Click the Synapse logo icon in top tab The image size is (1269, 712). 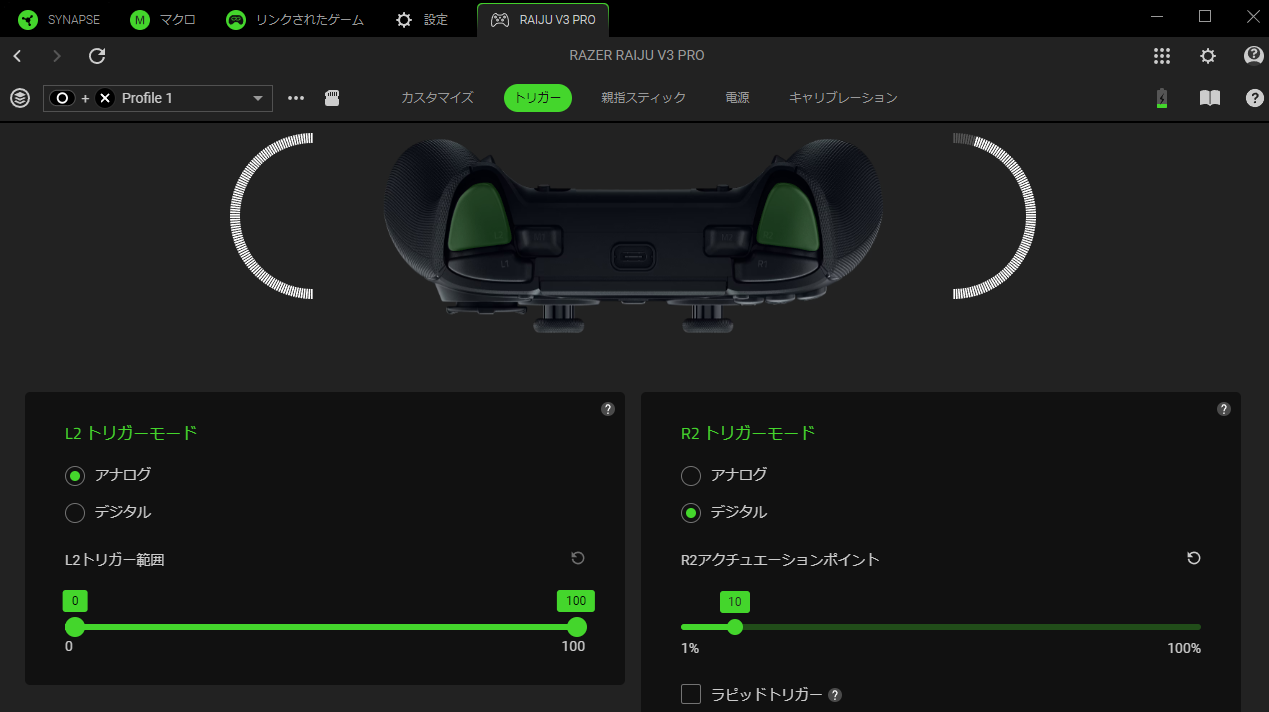click(28, 19)
